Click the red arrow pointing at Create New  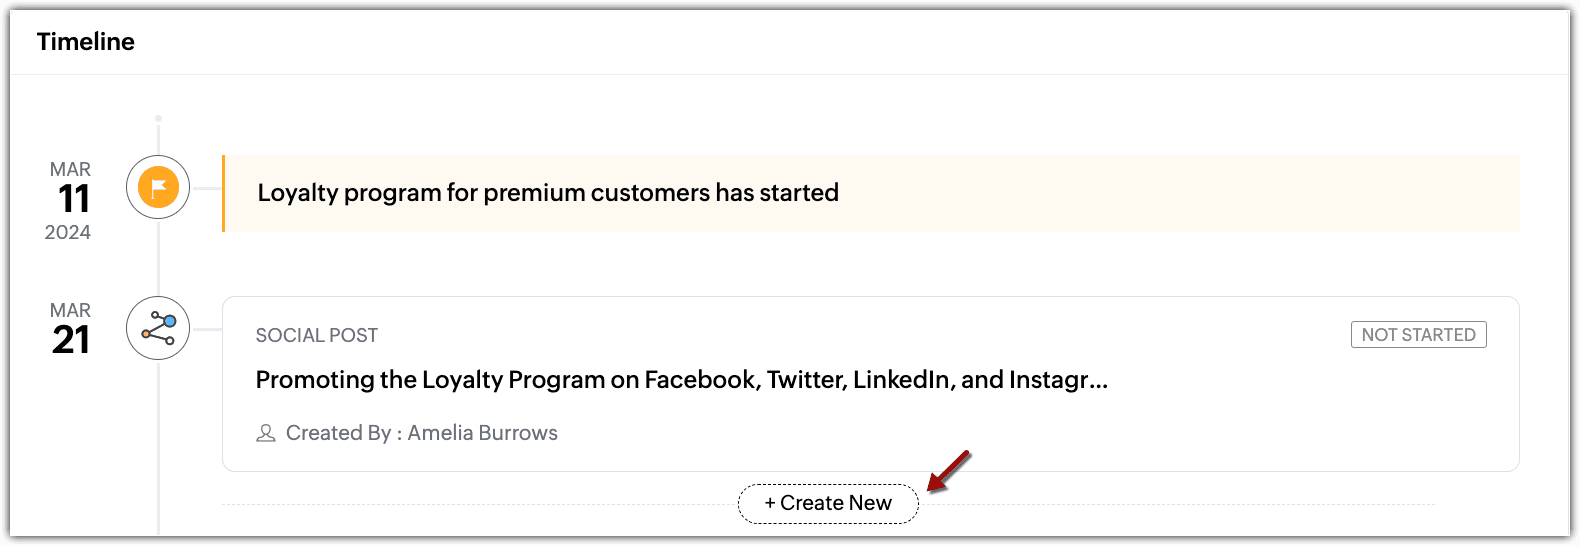[948, 471]
